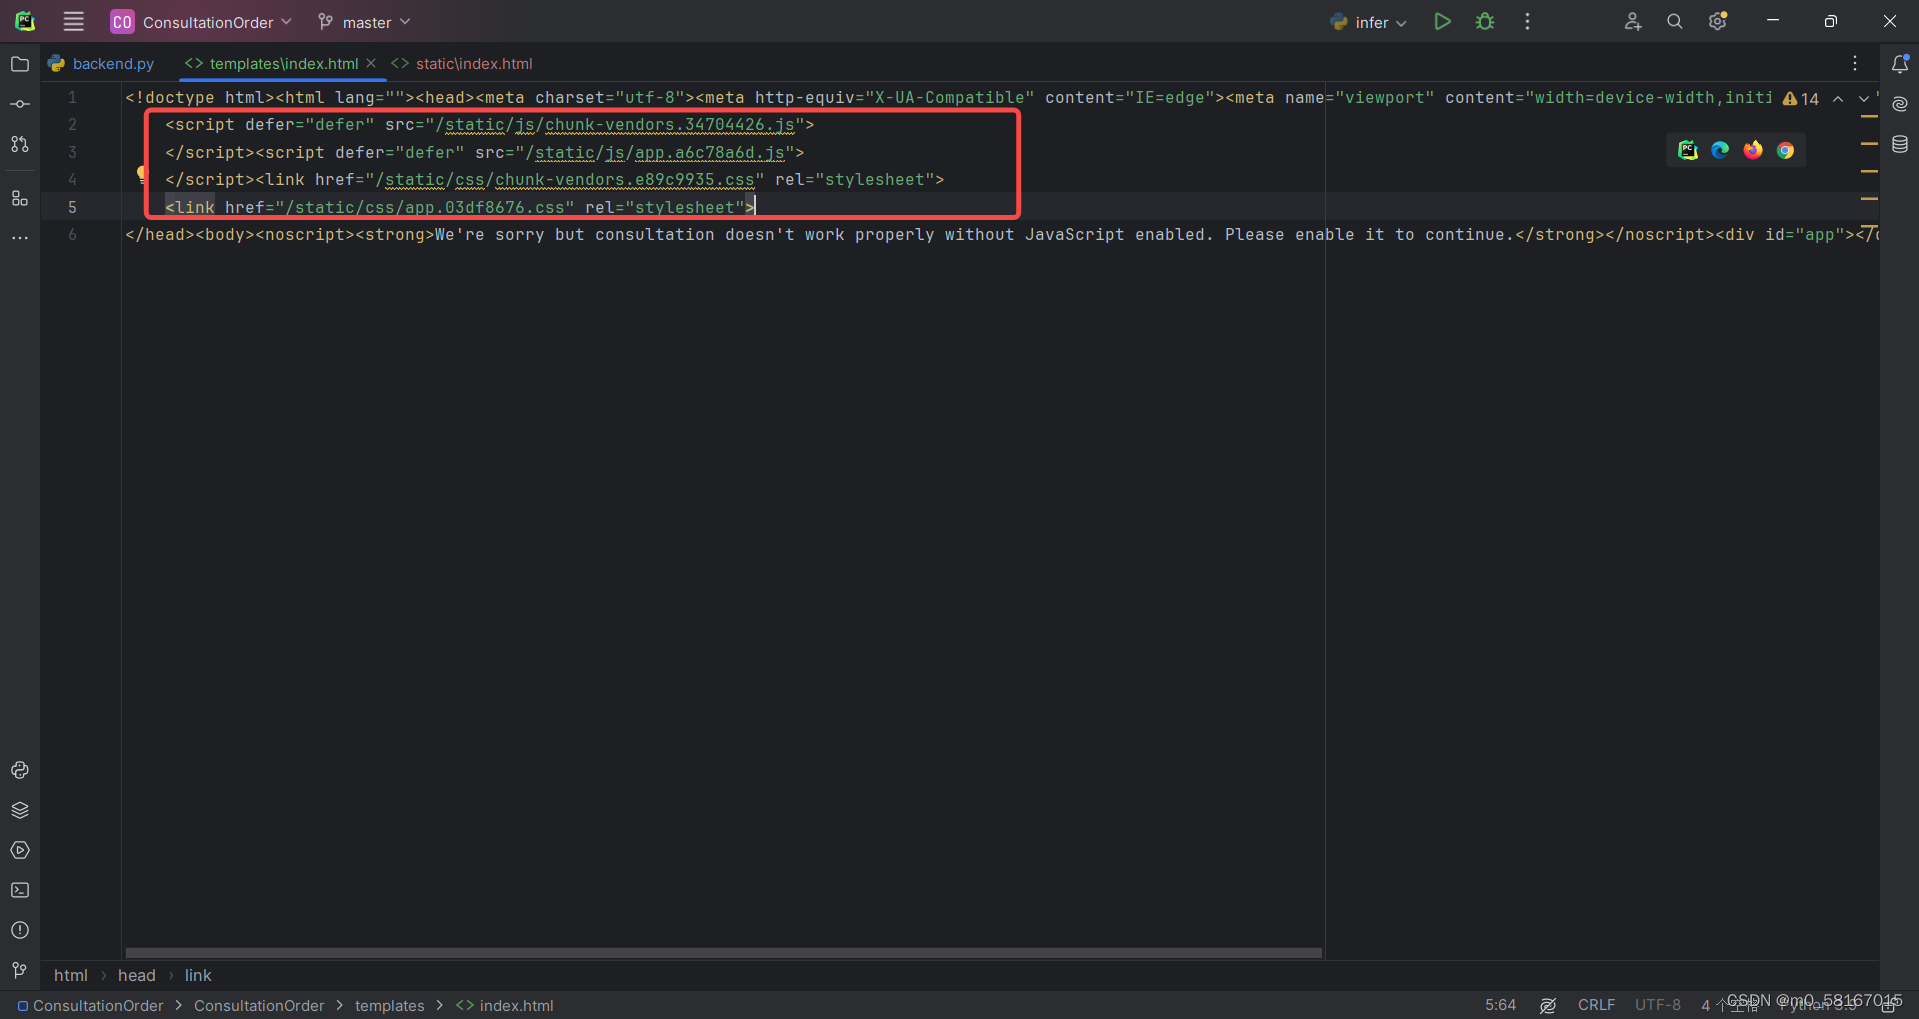This screenshot has width=1919, height=1019.
Task: Open the ConsultationOrder project dropdown
Action: click(x=201, y=21)
